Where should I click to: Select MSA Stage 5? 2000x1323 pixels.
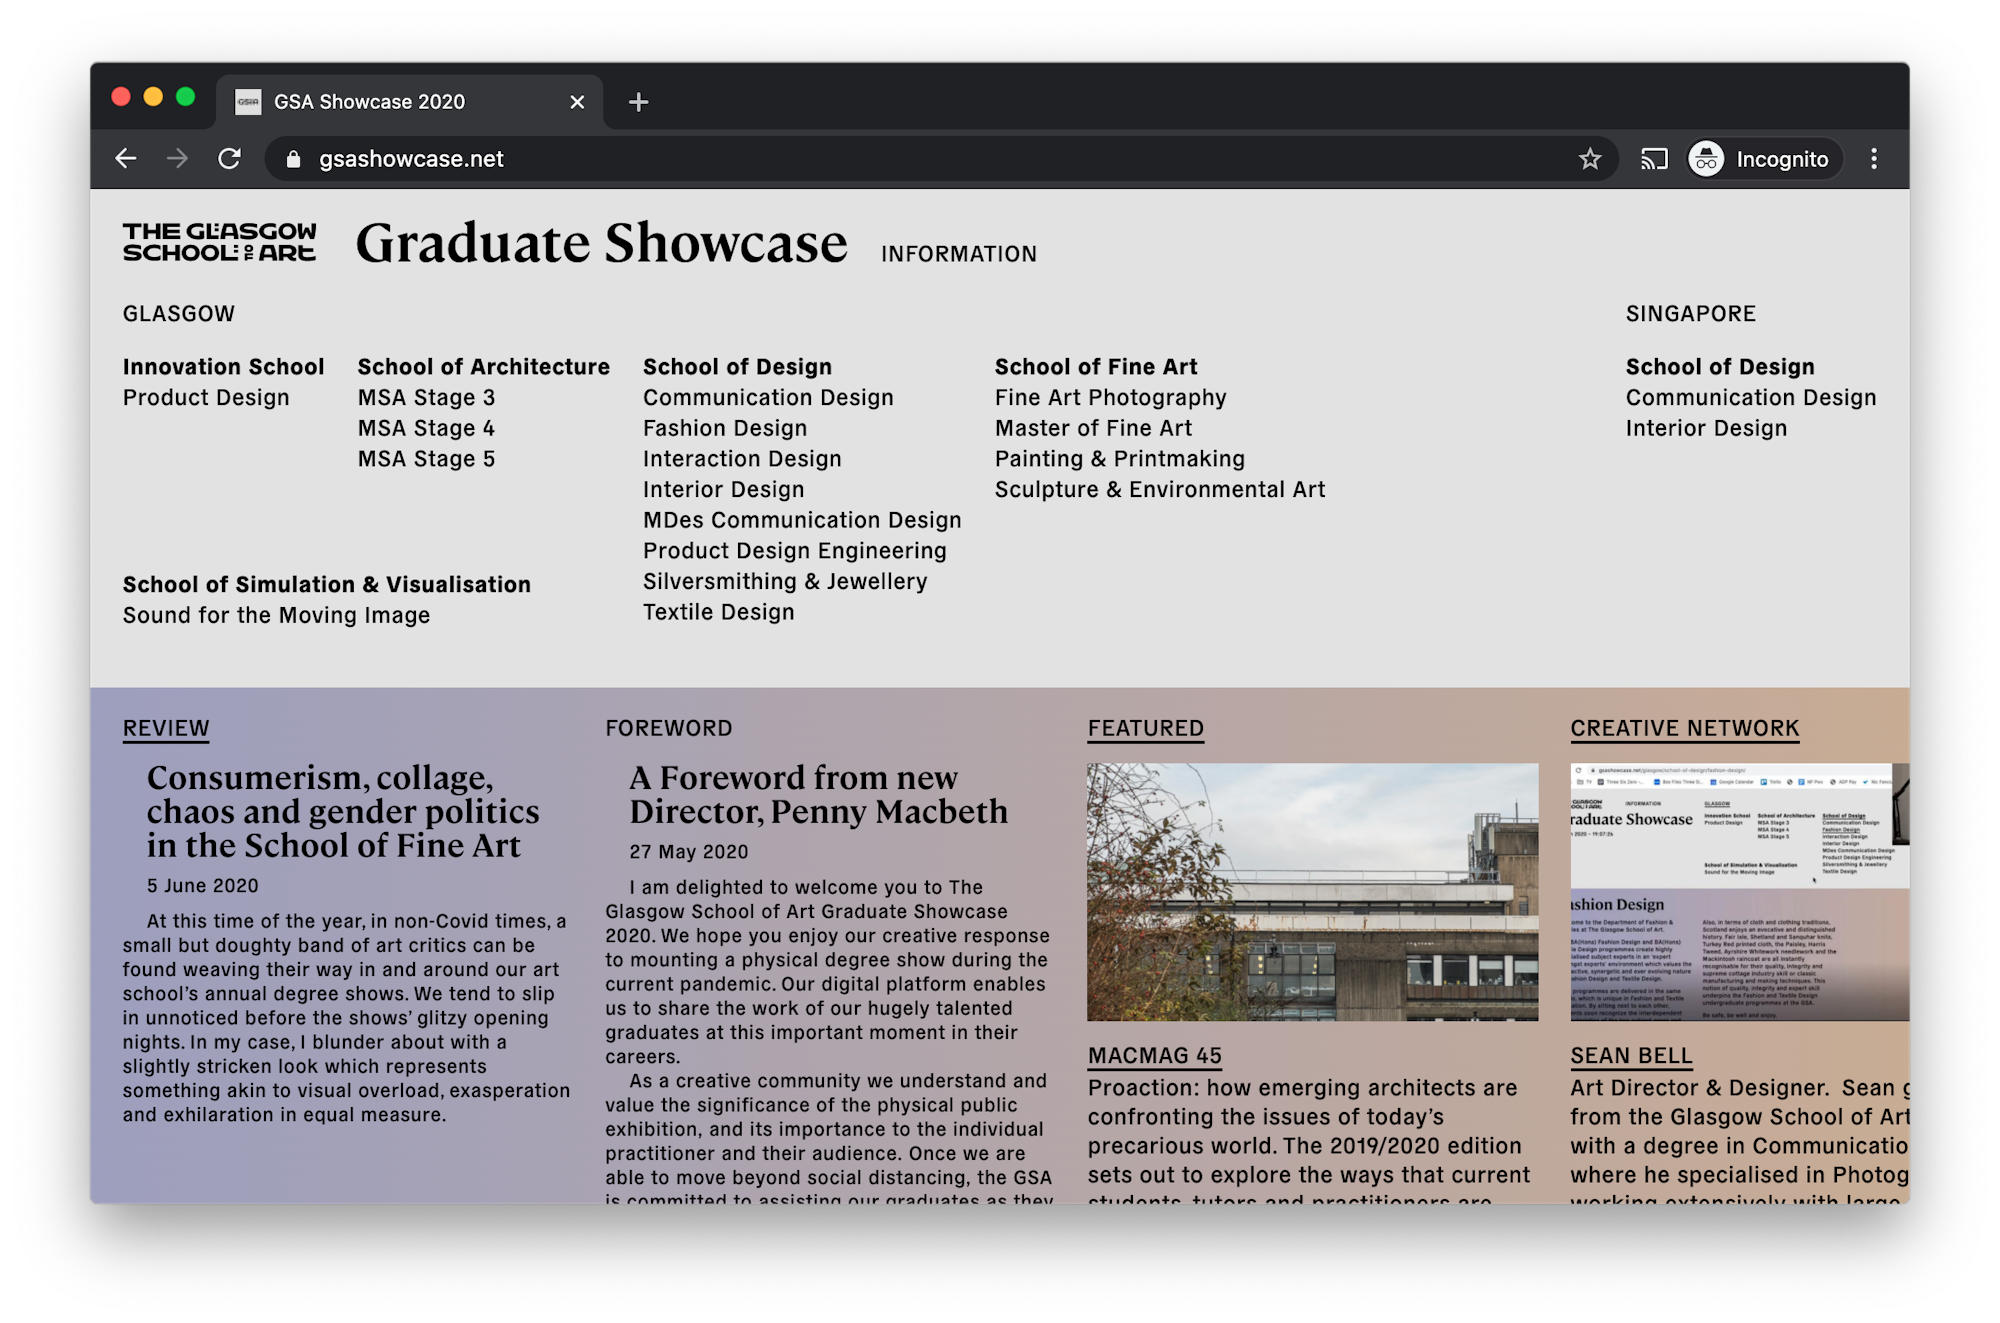point(427,459)
